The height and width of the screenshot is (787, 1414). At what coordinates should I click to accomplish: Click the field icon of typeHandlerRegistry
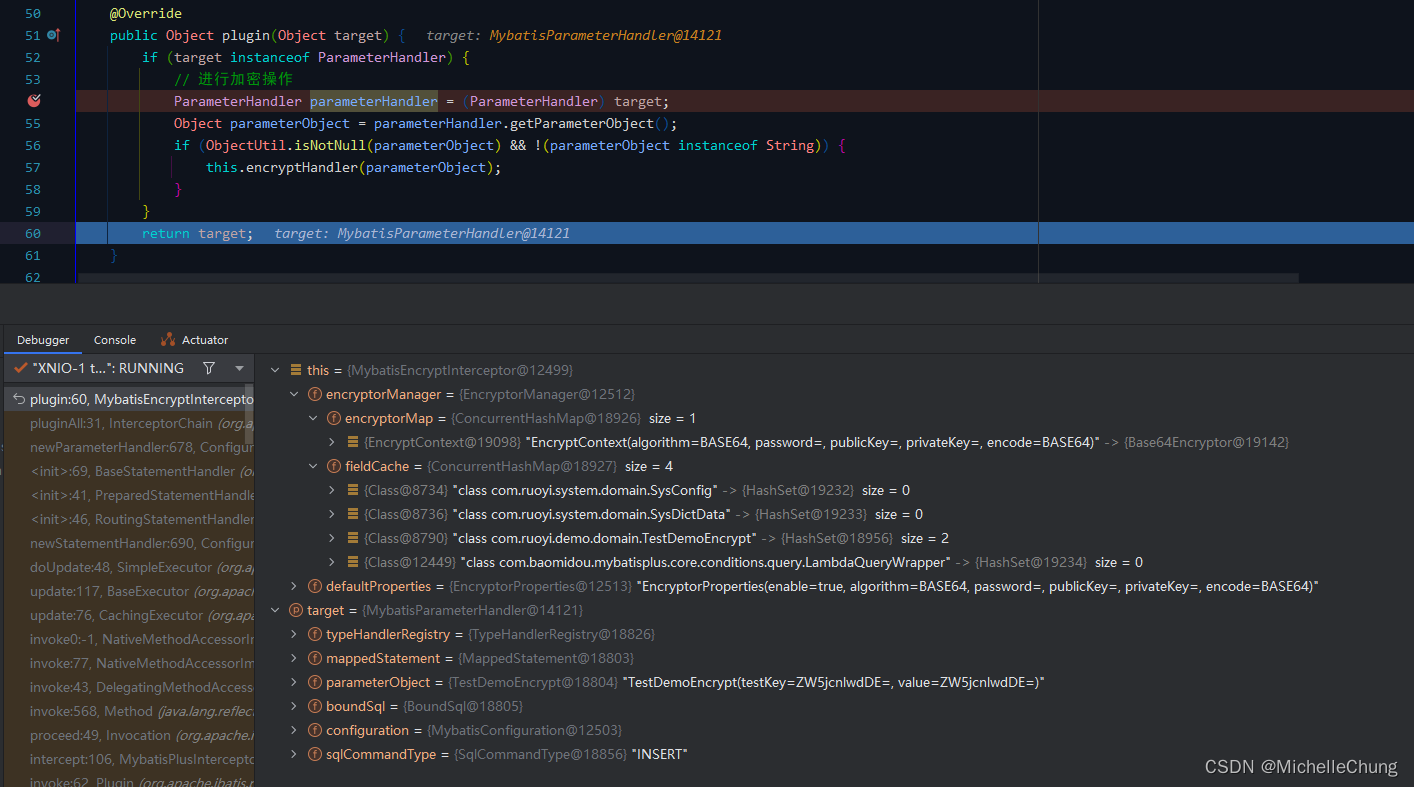tap(315, 634)
